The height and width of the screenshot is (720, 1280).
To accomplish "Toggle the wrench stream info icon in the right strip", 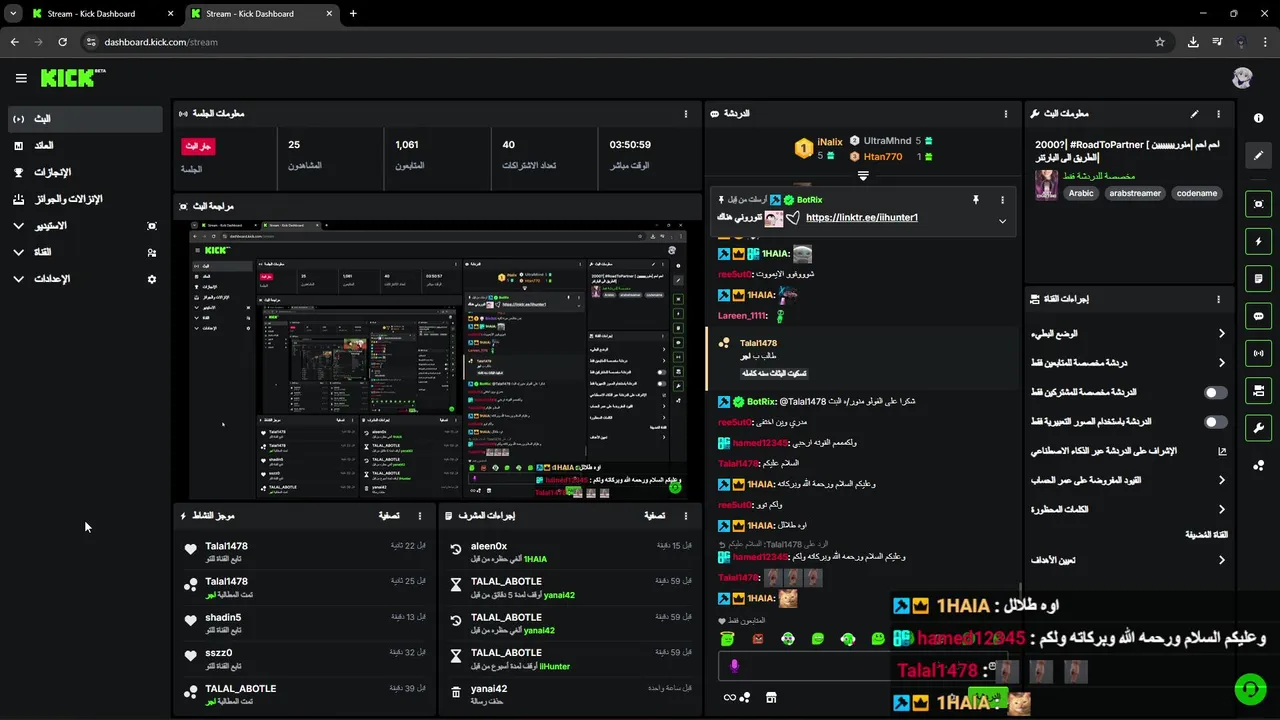I will pos(1258,428).
